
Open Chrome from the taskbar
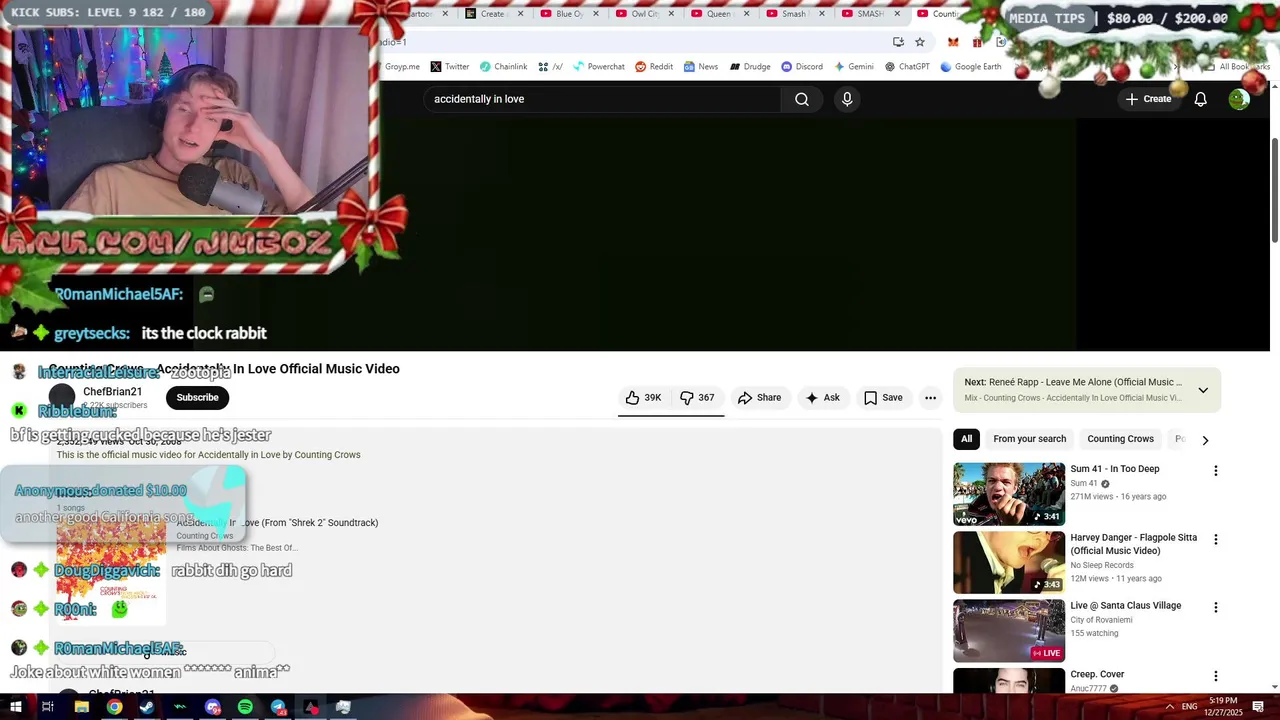point(114,707)
